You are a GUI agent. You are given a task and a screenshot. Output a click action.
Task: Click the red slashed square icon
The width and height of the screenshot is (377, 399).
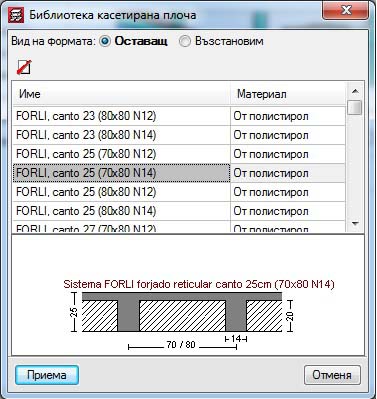click(24, 67)
